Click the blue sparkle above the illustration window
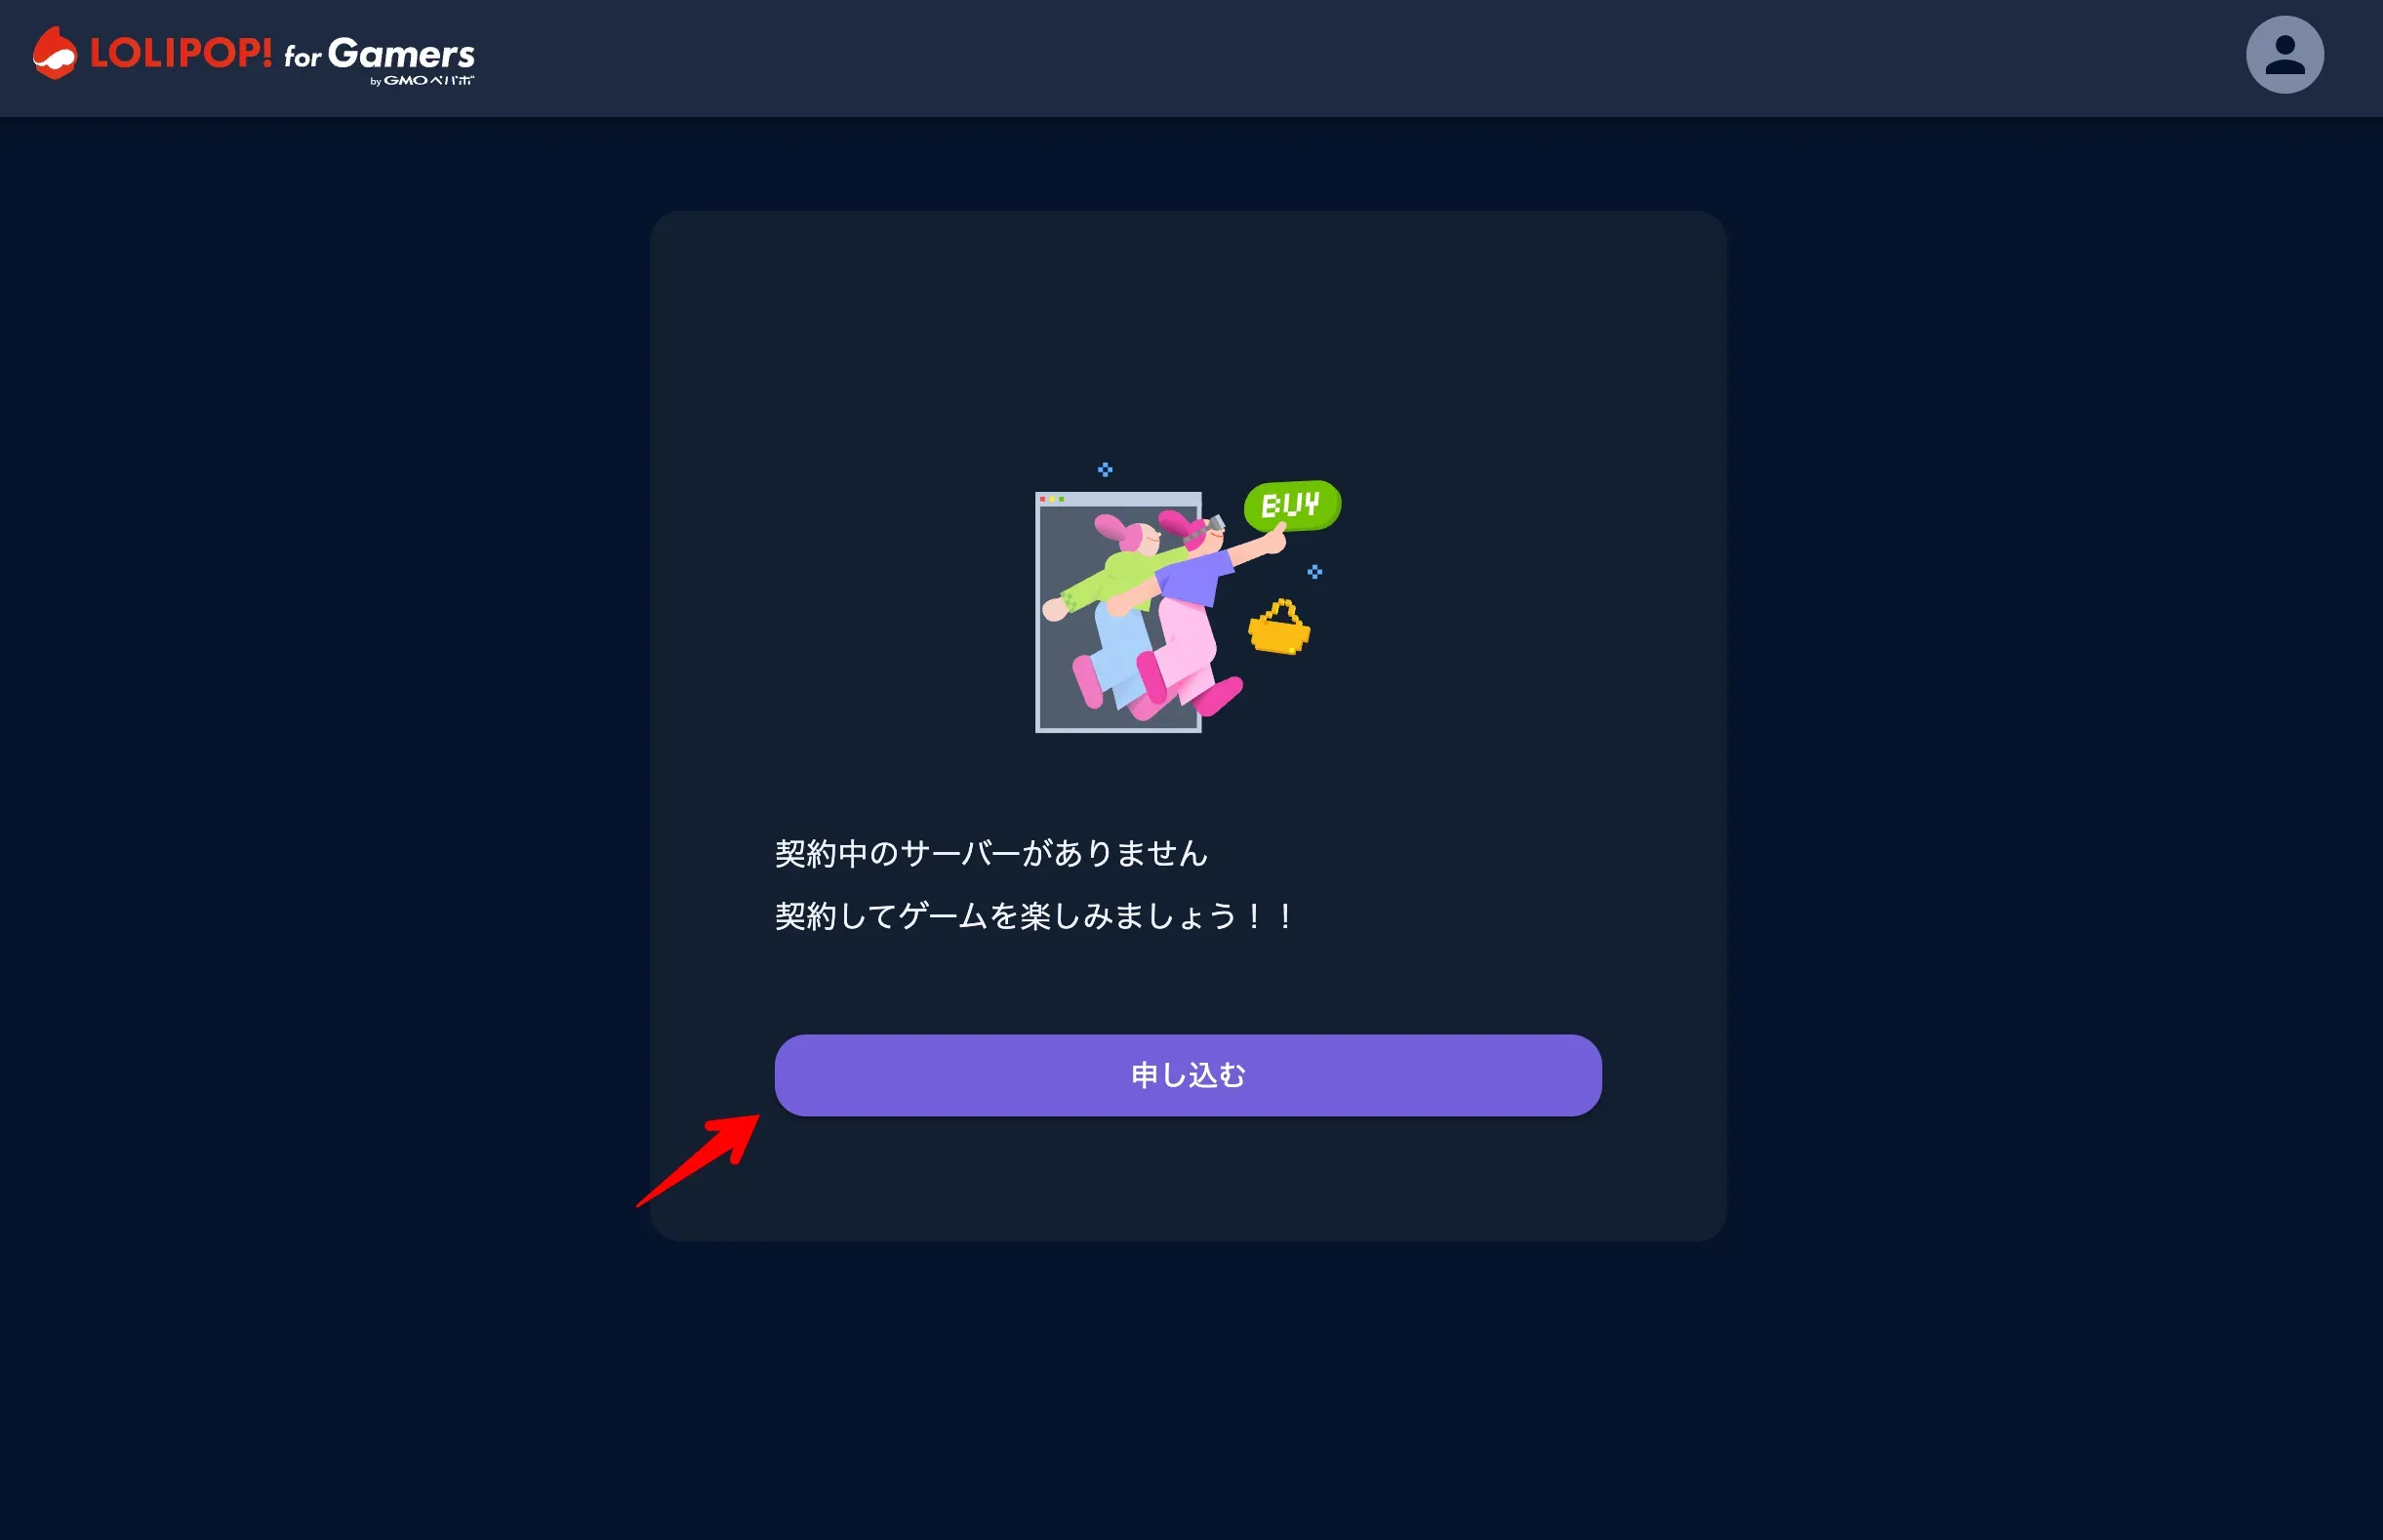Viewport: 2383px width, 1540px height. [1105, 469]
